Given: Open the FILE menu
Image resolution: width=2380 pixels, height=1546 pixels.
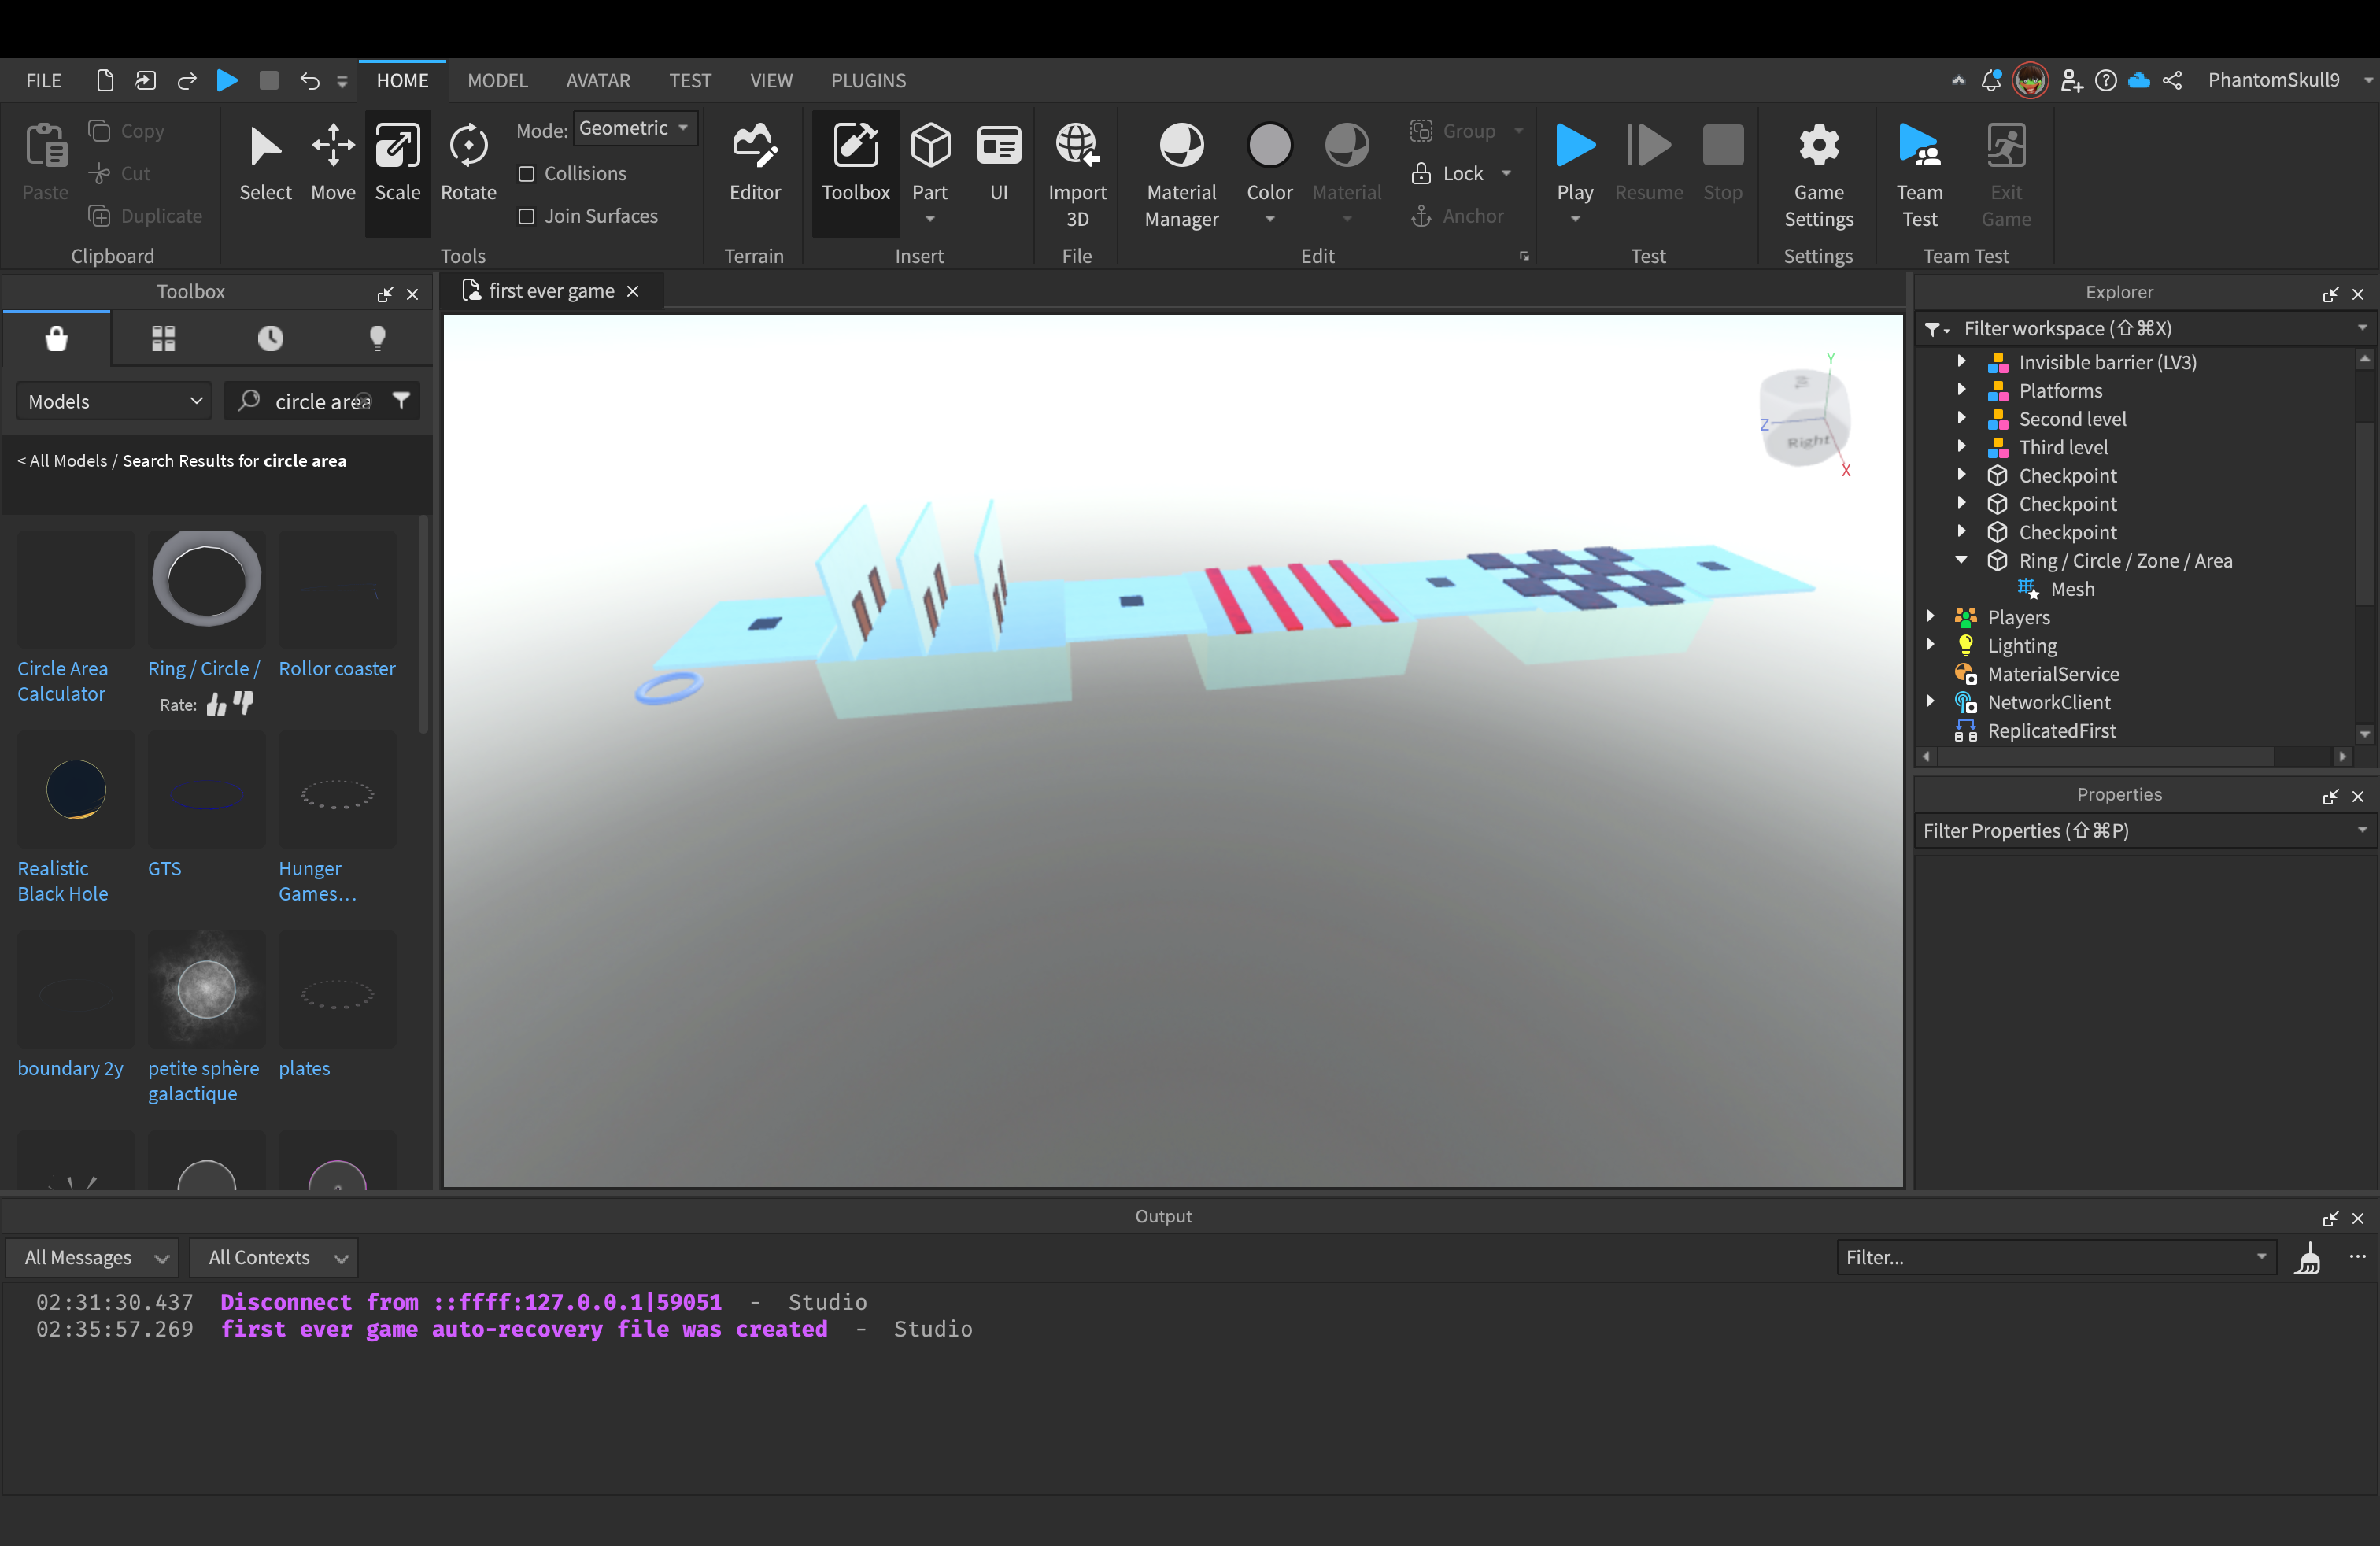Looking at the screenshot, I should [43, 81].
